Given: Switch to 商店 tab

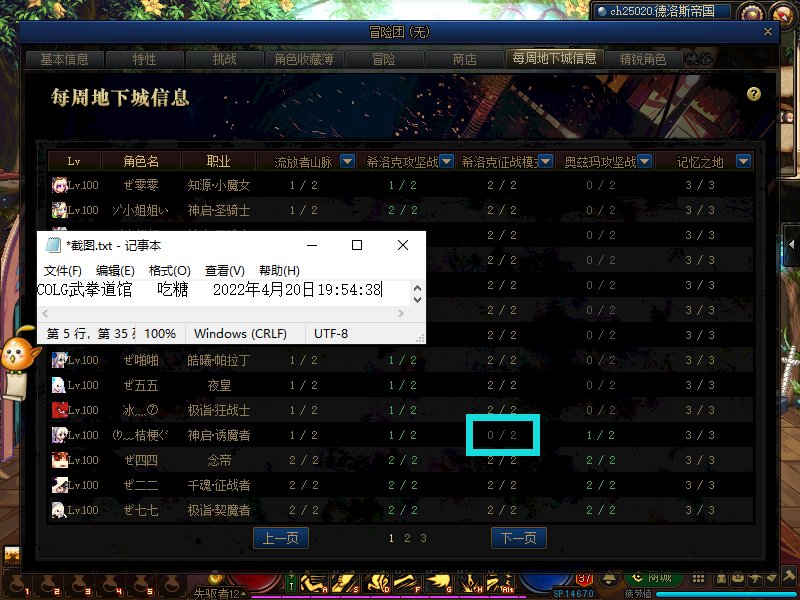Looking at the screenshot, I should 464,59.
